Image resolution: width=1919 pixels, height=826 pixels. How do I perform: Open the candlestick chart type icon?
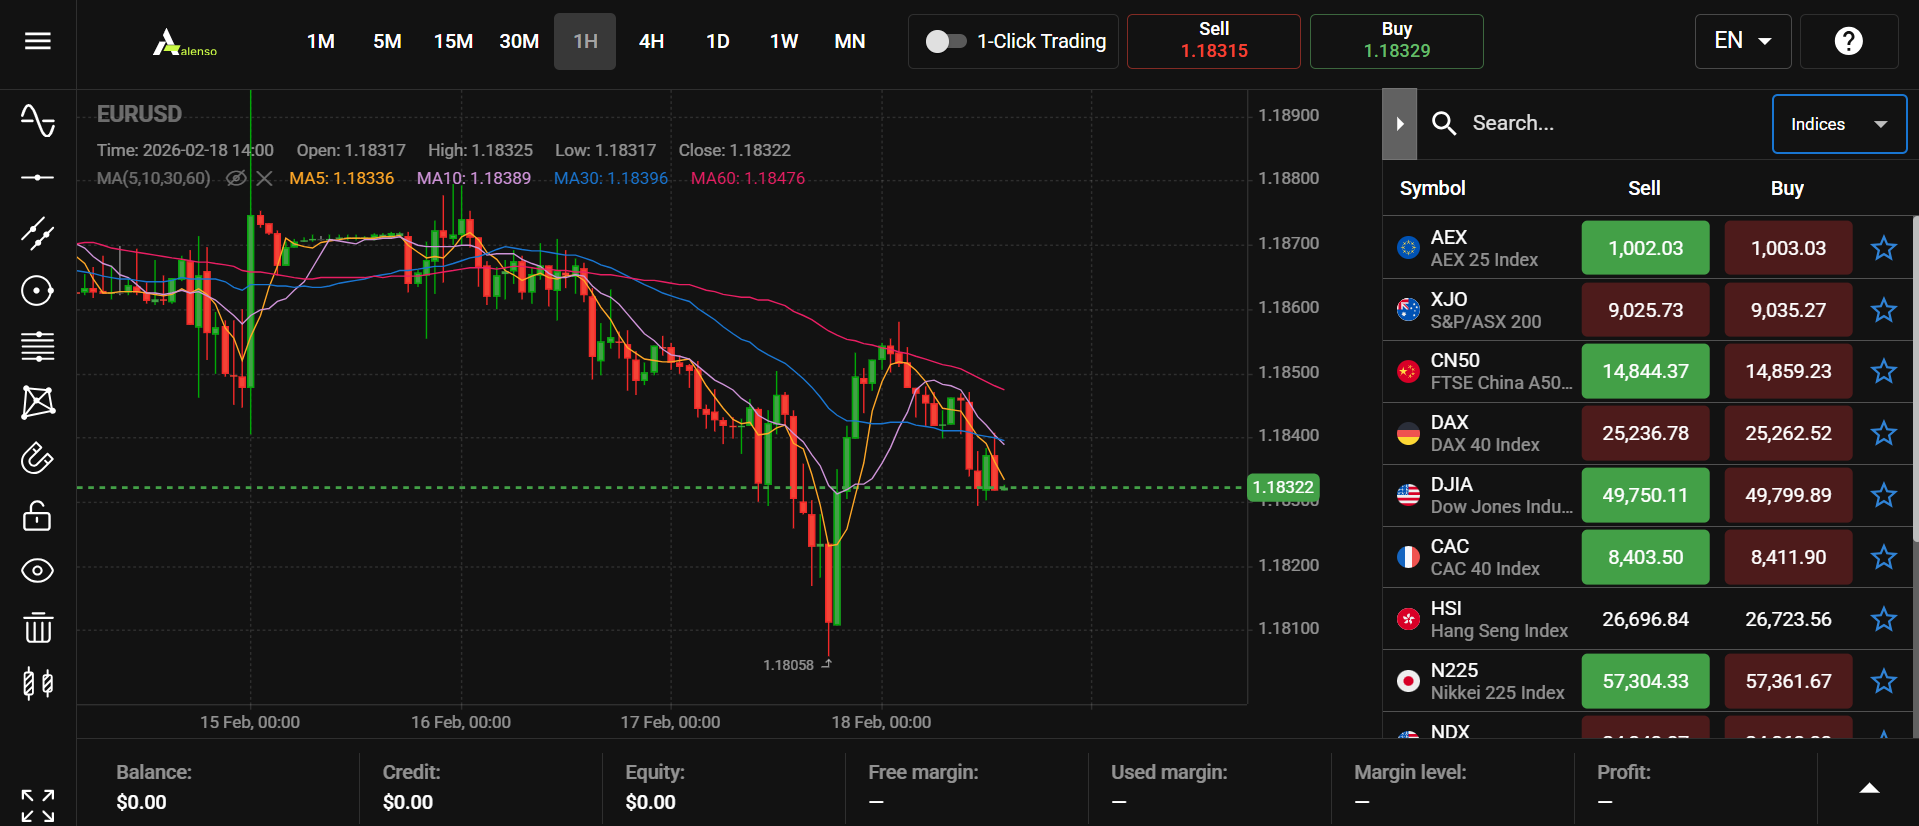pyautogui.click(x=38, y=684)
